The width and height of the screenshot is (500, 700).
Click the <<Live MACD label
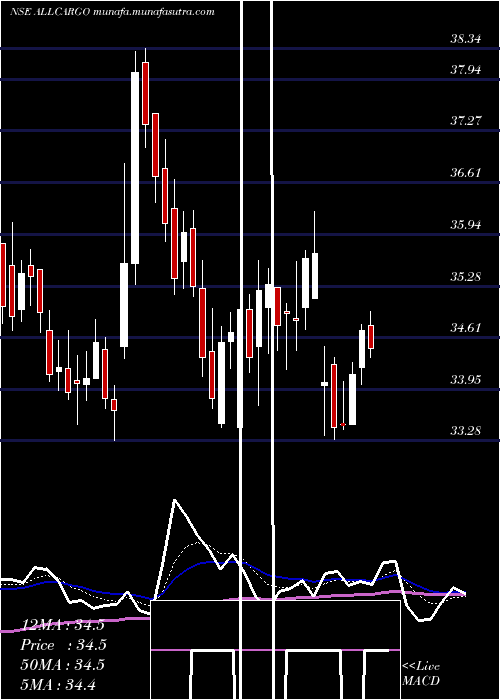click(421, 674)
